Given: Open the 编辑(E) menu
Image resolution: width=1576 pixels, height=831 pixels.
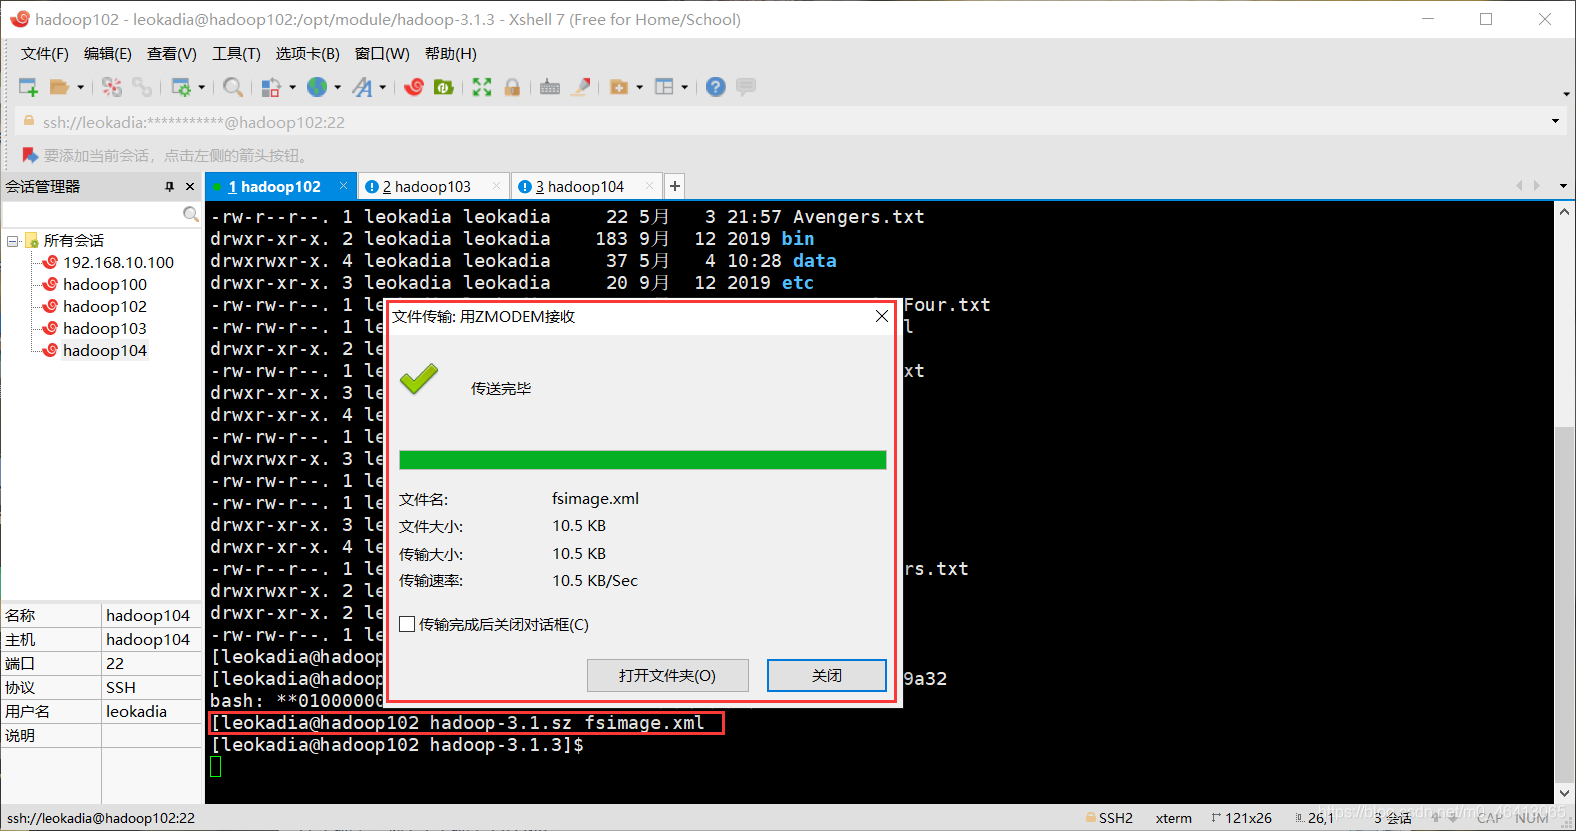Looking at the screenshot, I should pyautogui.click(x=108, y=54).
